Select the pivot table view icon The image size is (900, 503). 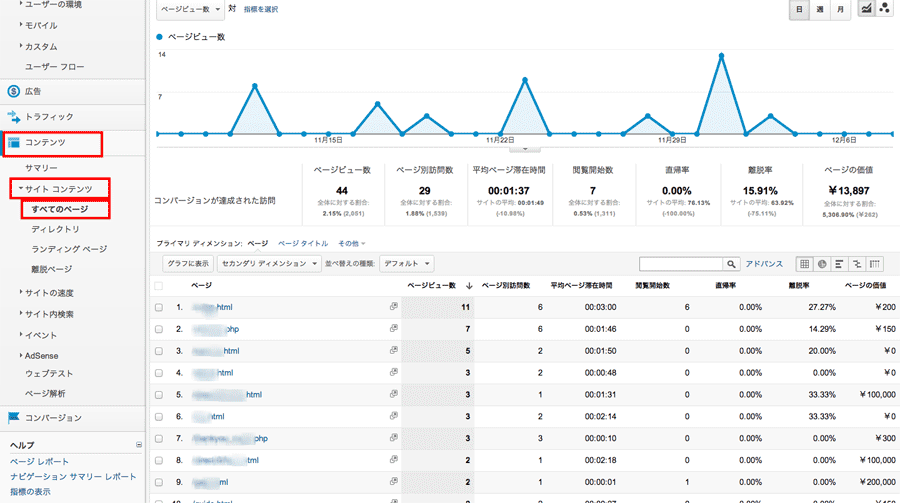[x=876, y=264]
